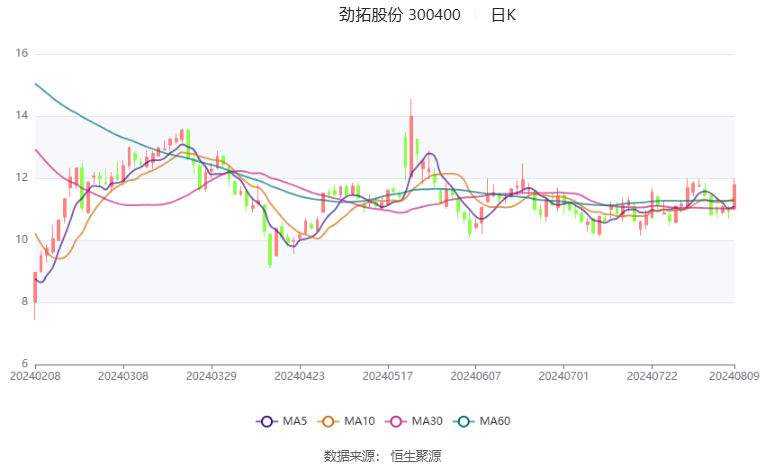
Task: Click the 恒生聚源 data source text
Action: 416,455
